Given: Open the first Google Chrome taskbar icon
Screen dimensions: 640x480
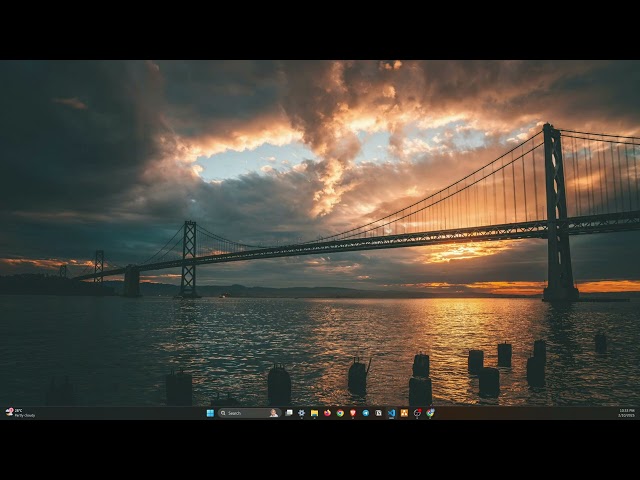Looking at the screenshot, I should coord(340,413).
